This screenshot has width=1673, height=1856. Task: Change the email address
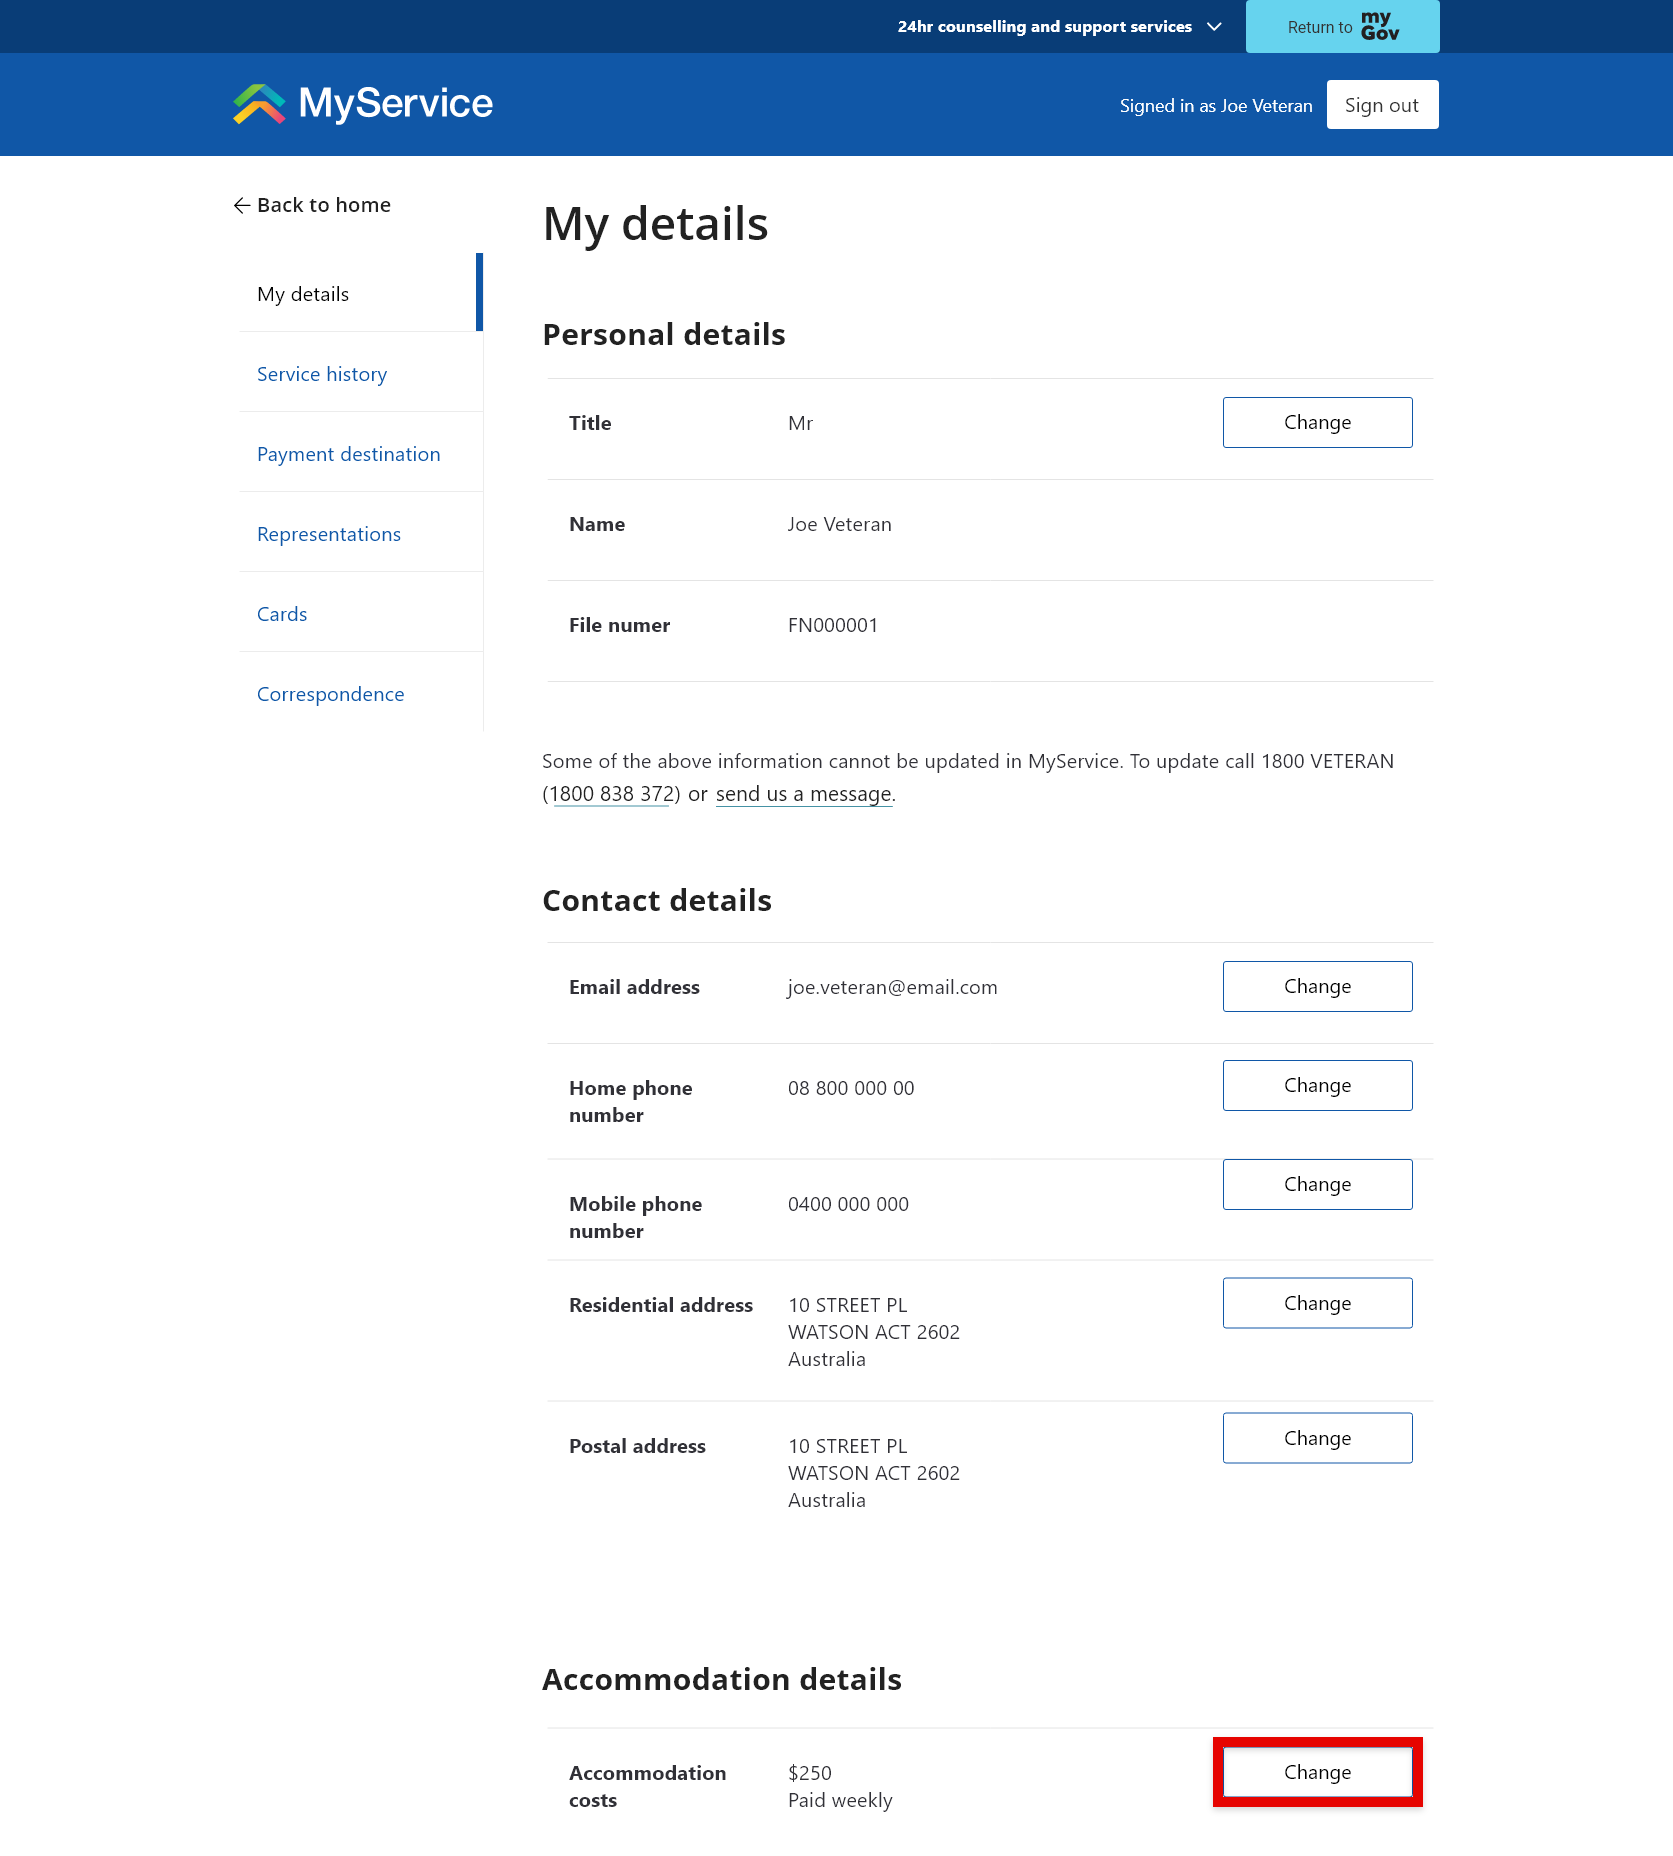tap(1317, 986)
